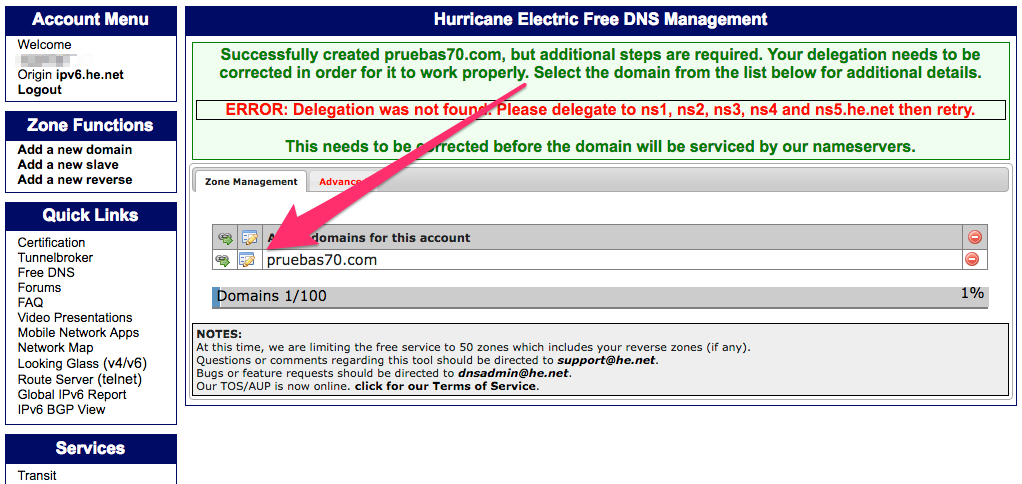Viewport: 1022px width, 484px height.
Task: Click the green arrow icon beside pruebas70.com
Action: click(x=223, y=260)
